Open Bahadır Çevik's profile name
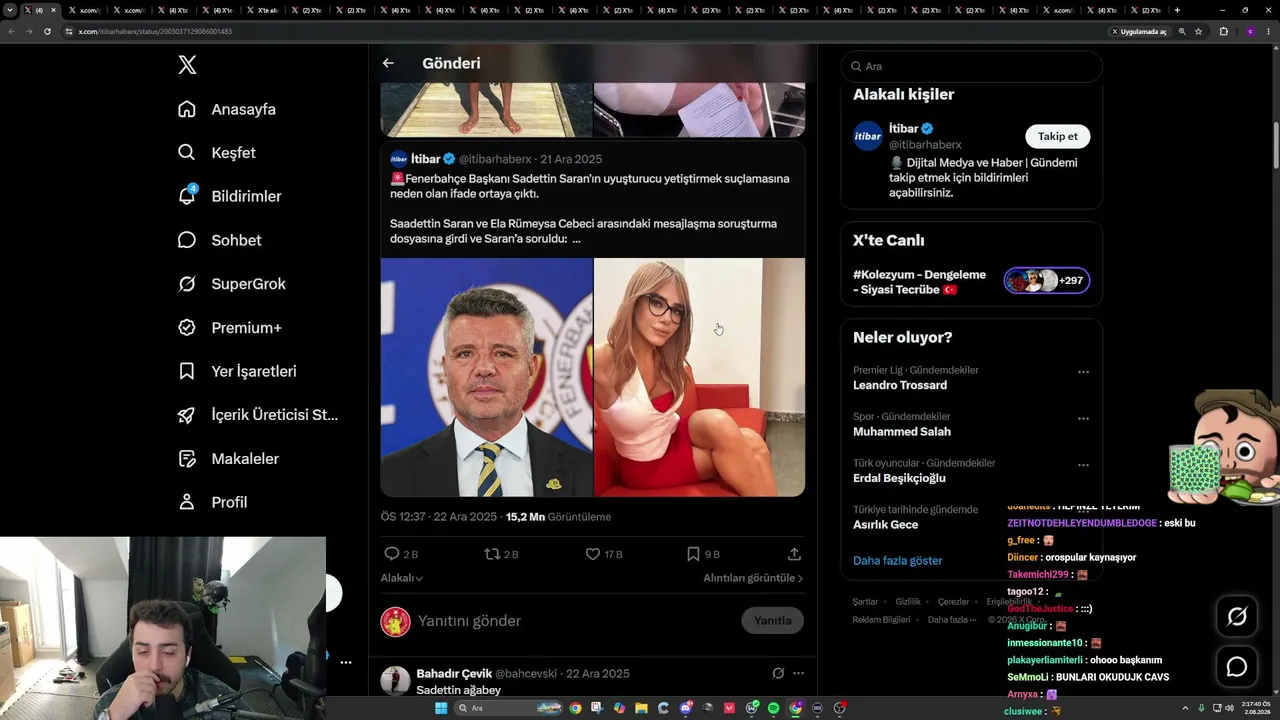 click(454, 673)
